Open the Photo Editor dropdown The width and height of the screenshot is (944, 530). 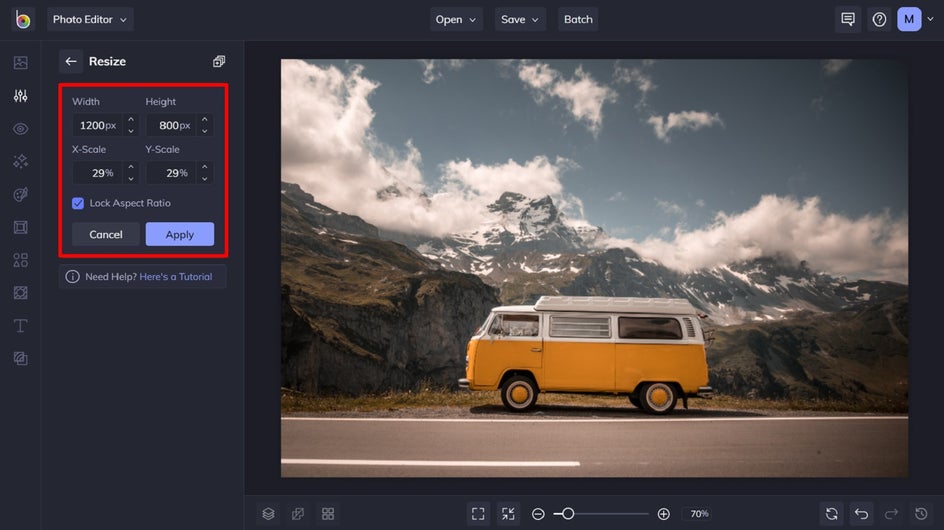click(90, 19)
